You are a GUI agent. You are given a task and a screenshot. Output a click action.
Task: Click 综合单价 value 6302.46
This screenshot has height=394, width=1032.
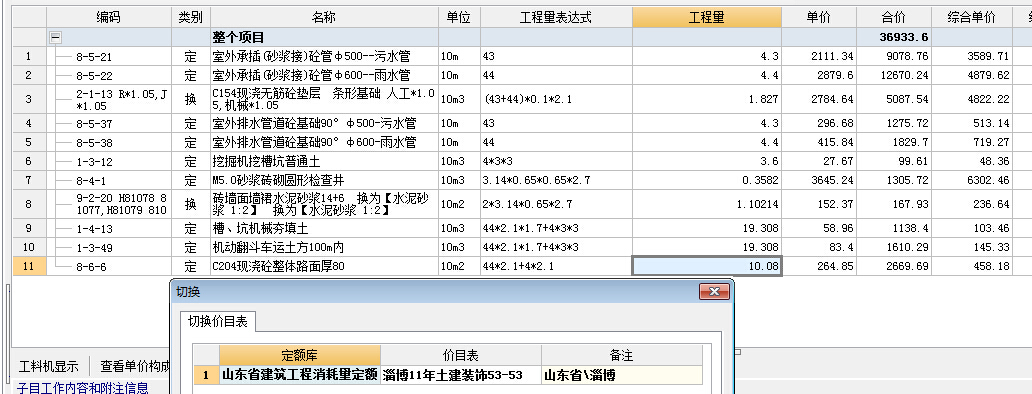point(989,180)
